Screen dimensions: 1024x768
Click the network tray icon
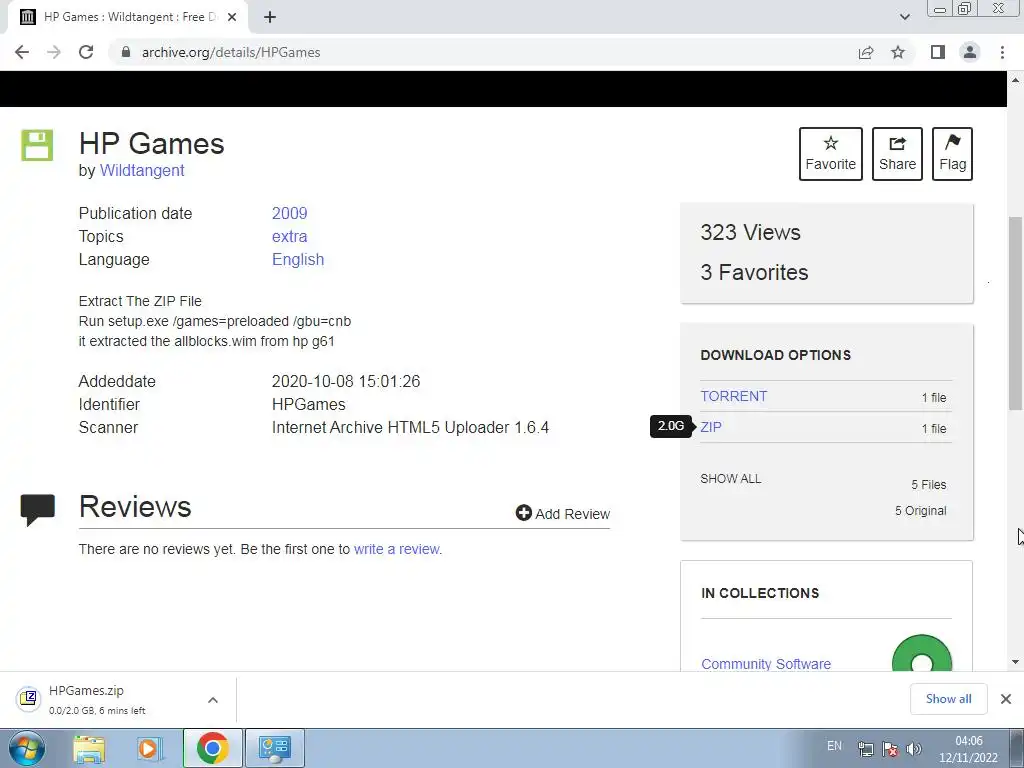[866, 749]
